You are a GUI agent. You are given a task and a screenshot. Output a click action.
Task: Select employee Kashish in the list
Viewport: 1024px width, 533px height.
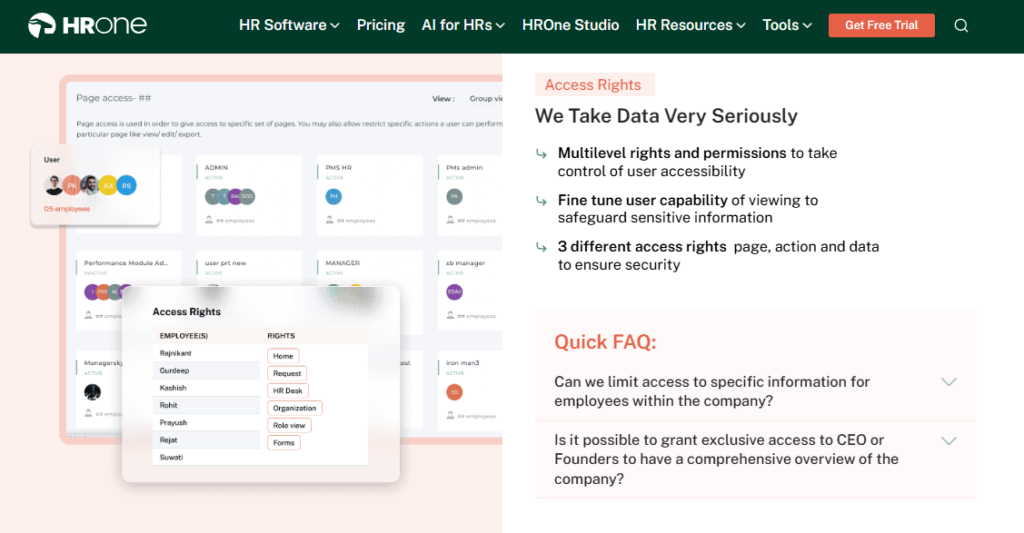point(206,388)
